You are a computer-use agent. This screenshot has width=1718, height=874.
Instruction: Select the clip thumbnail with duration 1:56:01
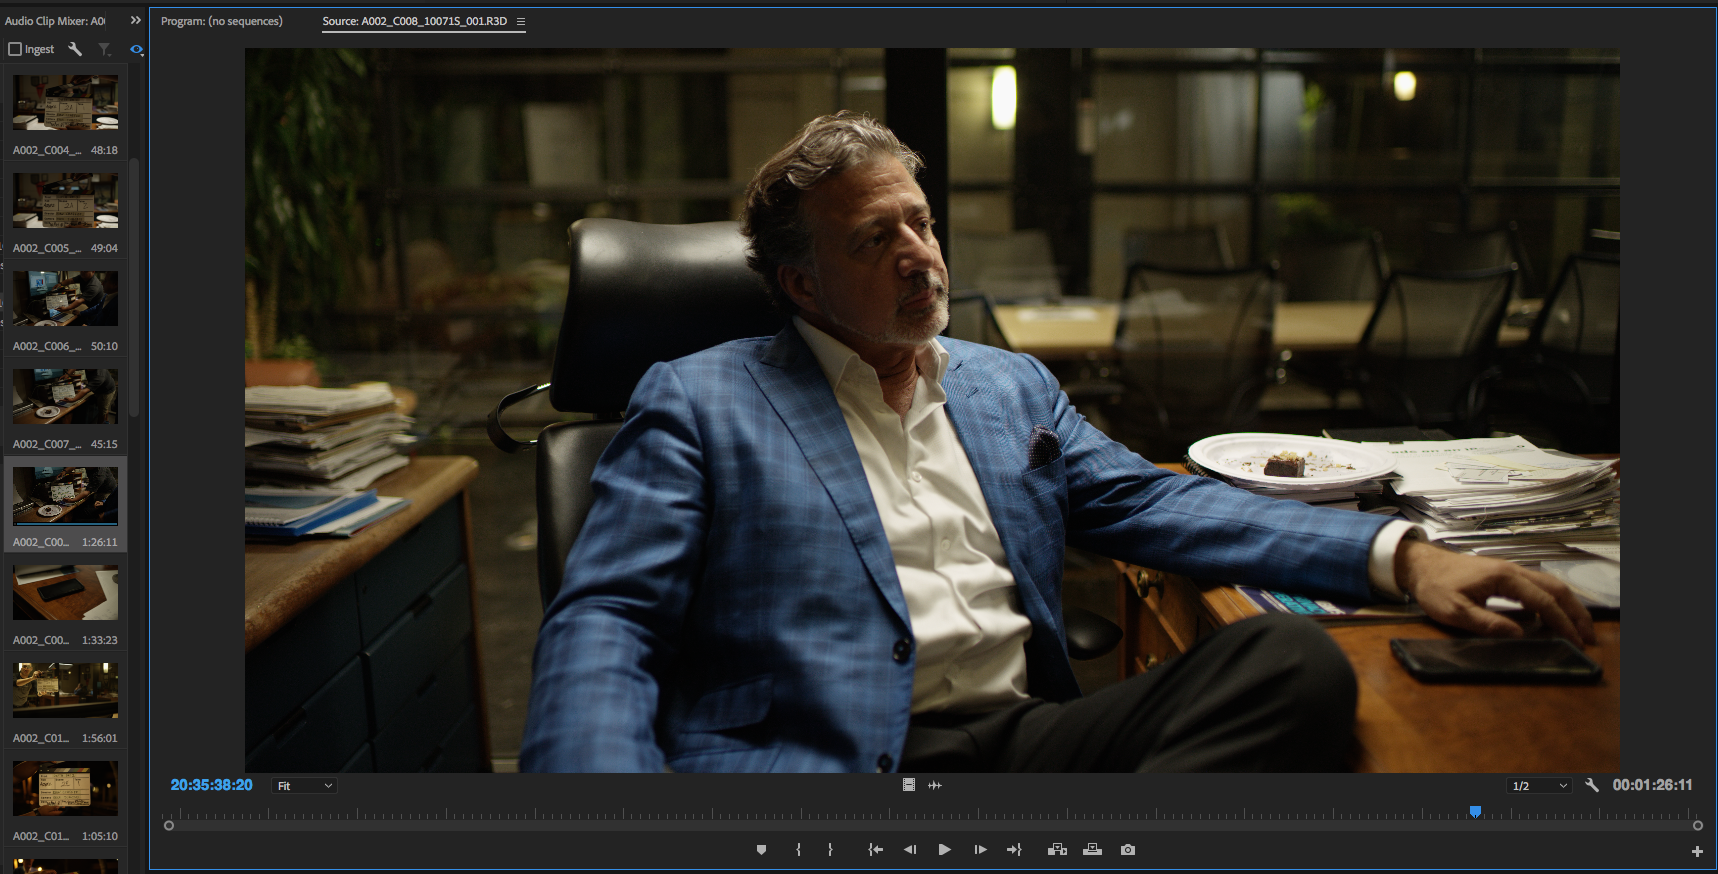point(65,691)
